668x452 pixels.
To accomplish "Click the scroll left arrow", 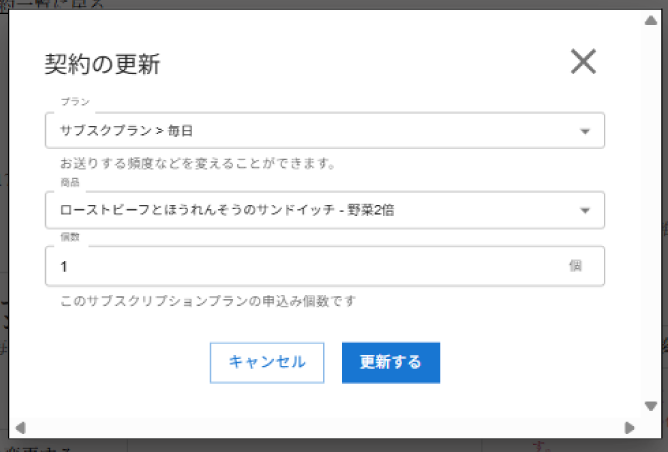I will point(18,428).
